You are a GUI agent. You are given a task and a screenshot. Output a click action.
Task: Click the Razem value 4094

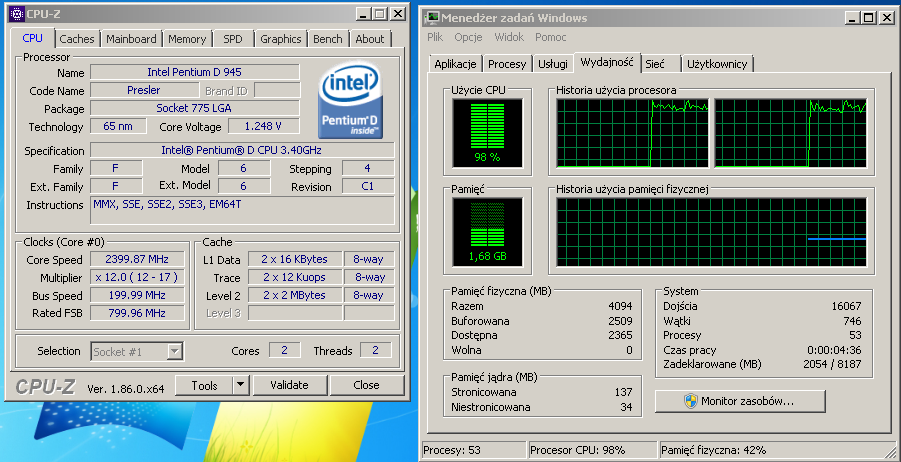point(621,306)
